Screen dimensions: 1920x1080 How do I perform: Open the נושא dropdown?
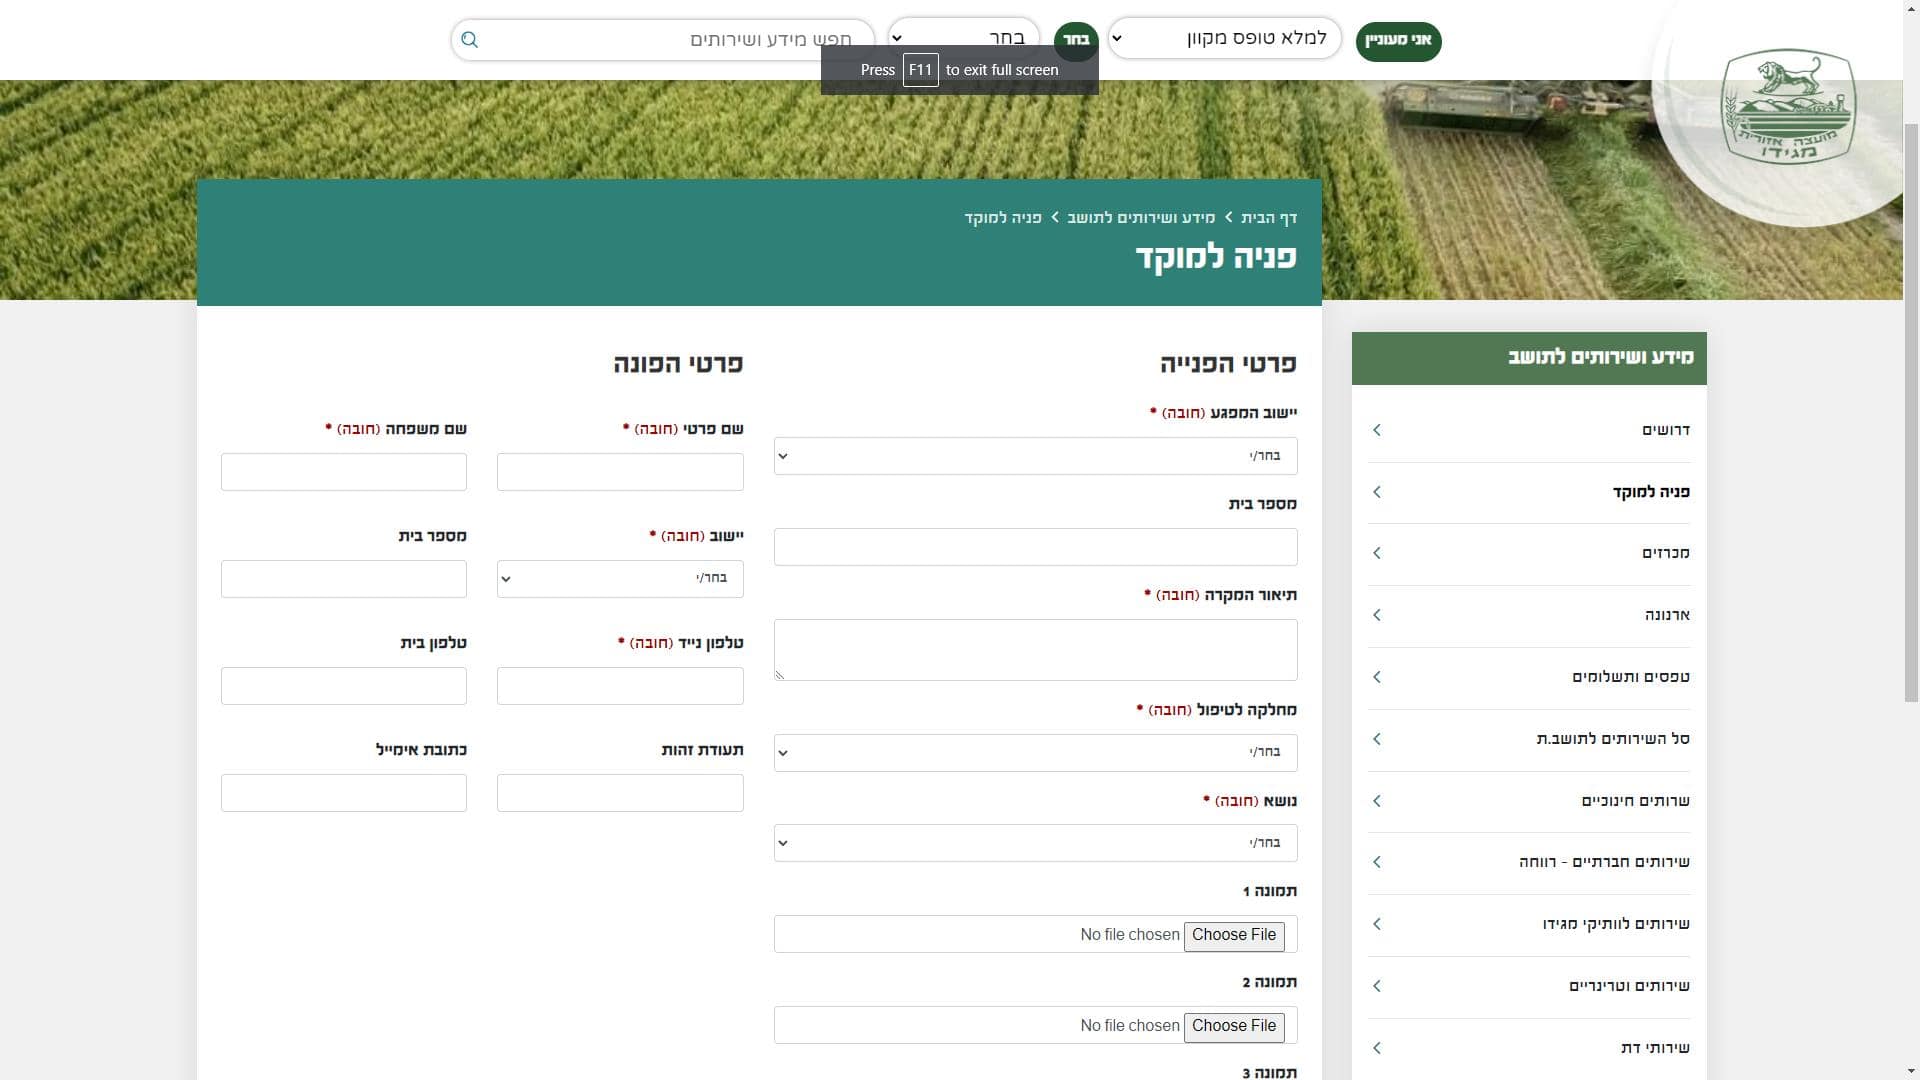coord(1035,843)
